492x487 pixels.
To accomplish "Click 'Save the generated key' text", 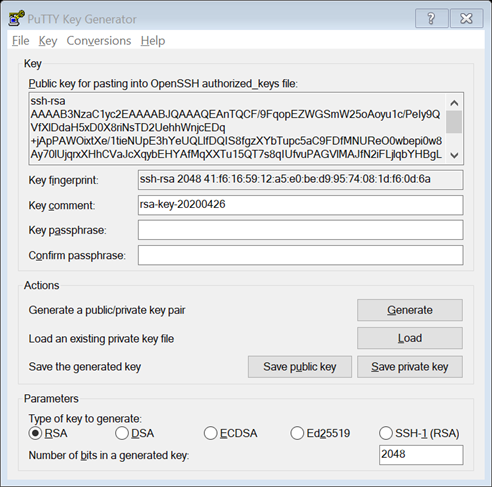I will click(85, 367).
